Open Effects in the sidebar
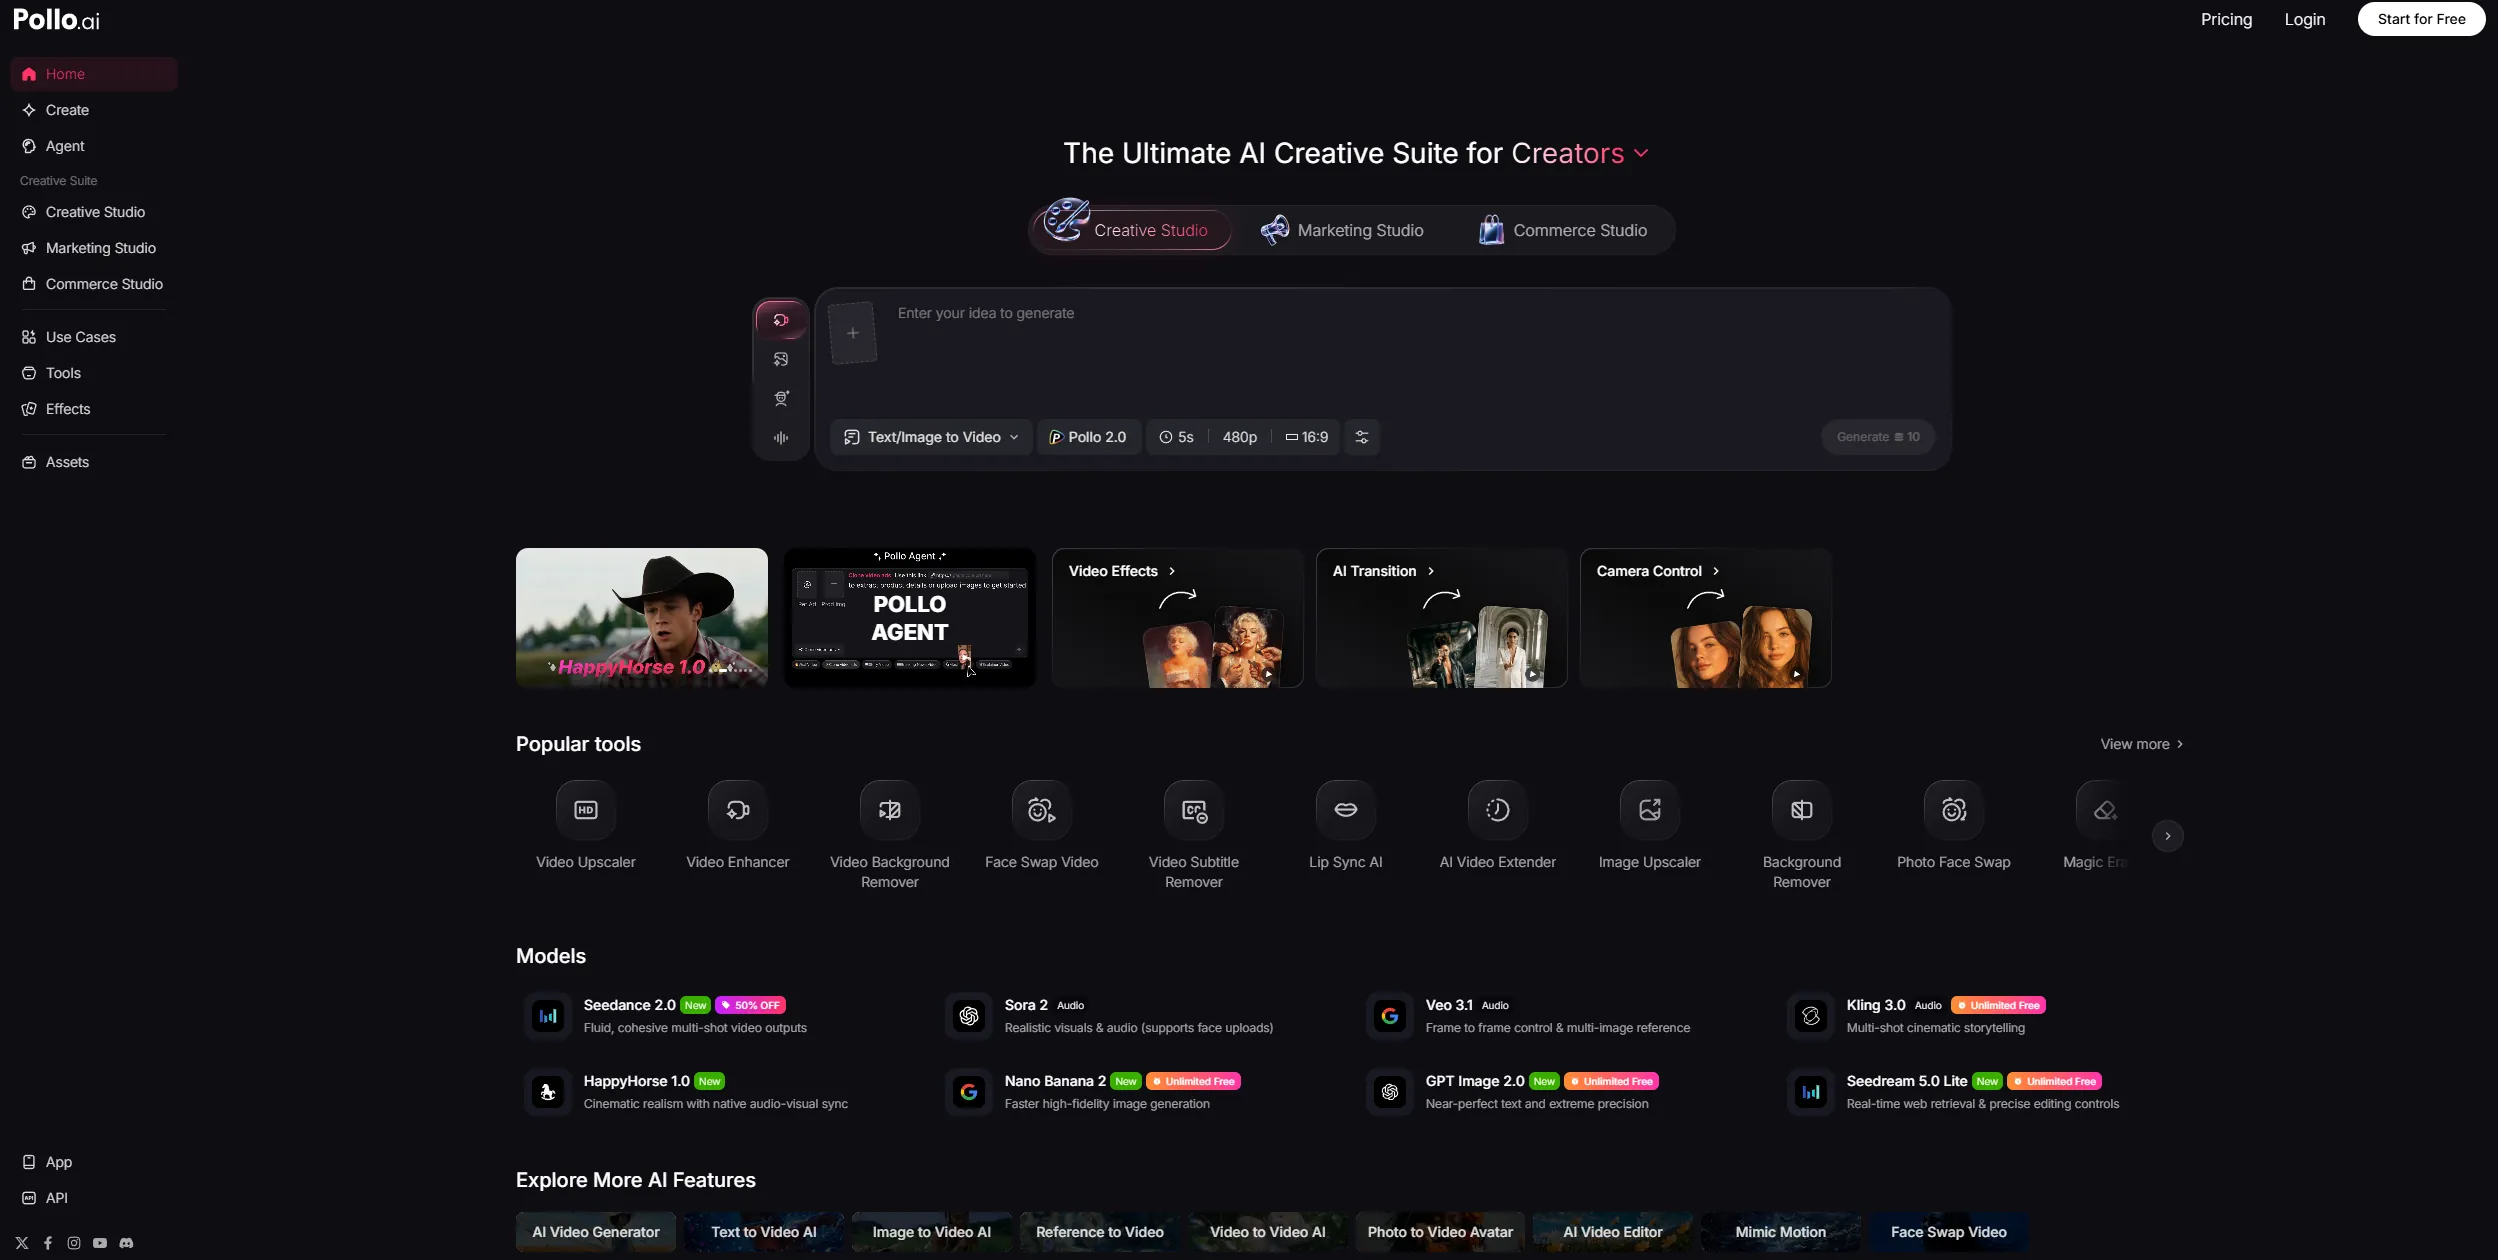The width and height of the screenshot is (2498, 1260). pyautogui.click(x=94, y=409)
